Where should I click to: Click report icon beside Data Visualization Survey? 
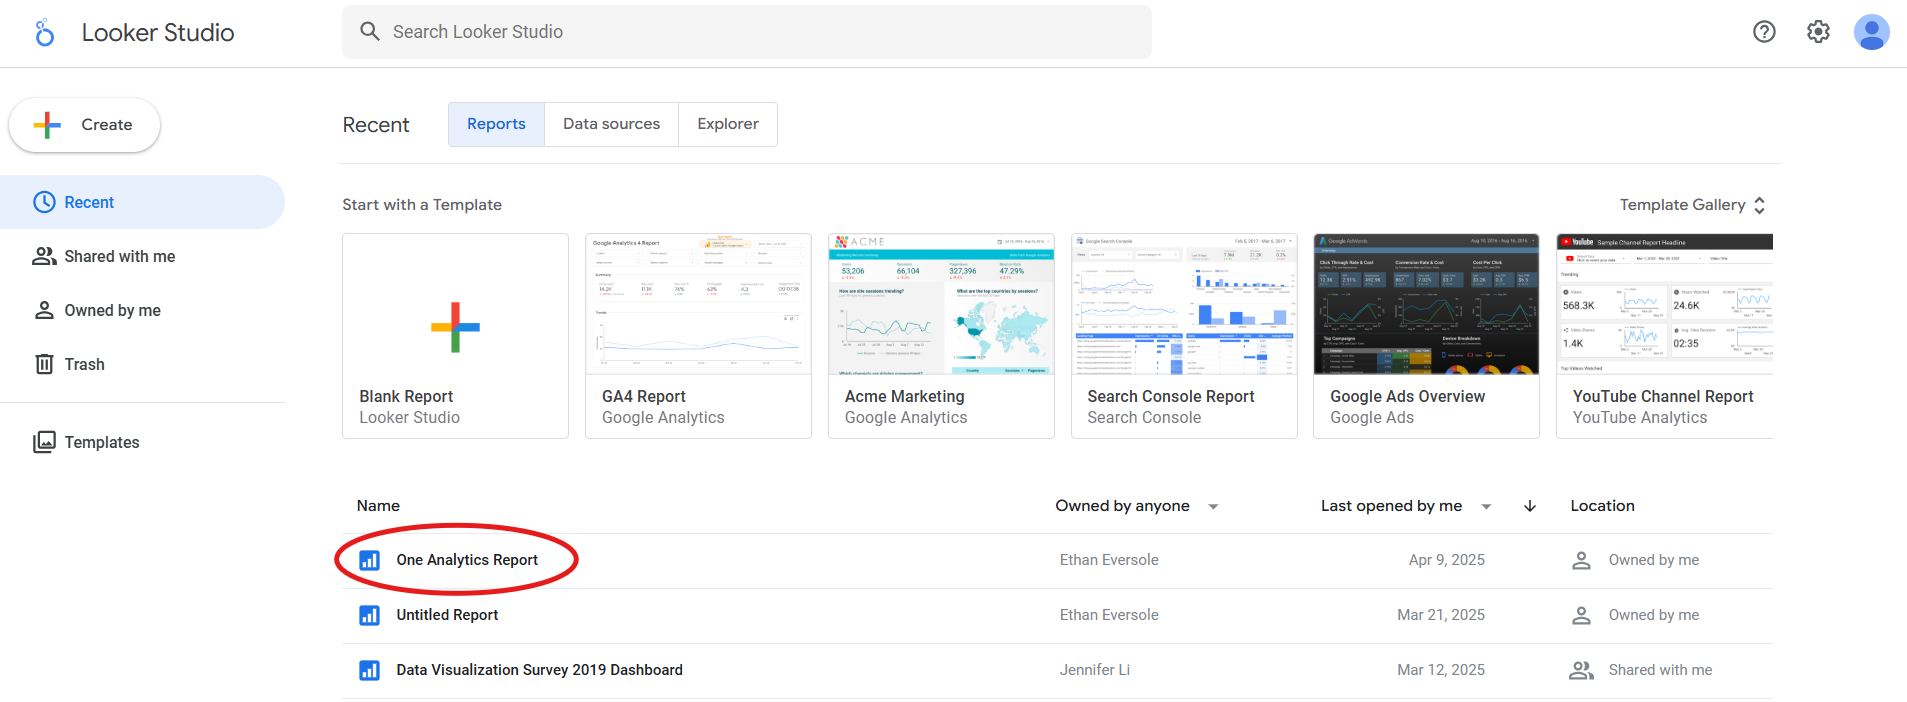[369, 670]
